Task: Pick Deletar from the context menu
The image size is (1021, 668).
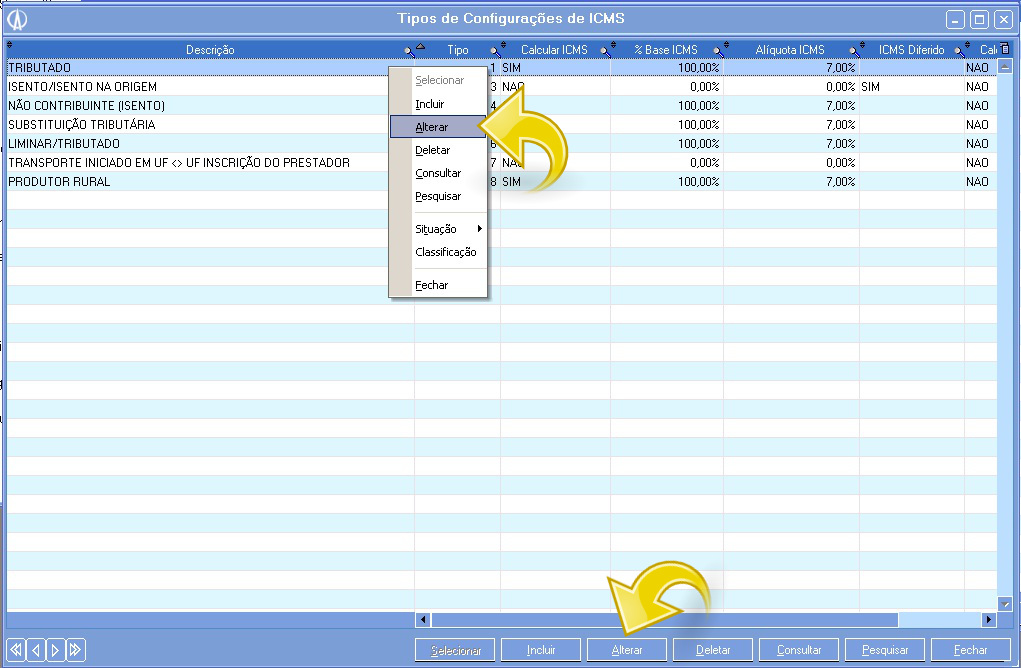Action: tap(433, 150)
